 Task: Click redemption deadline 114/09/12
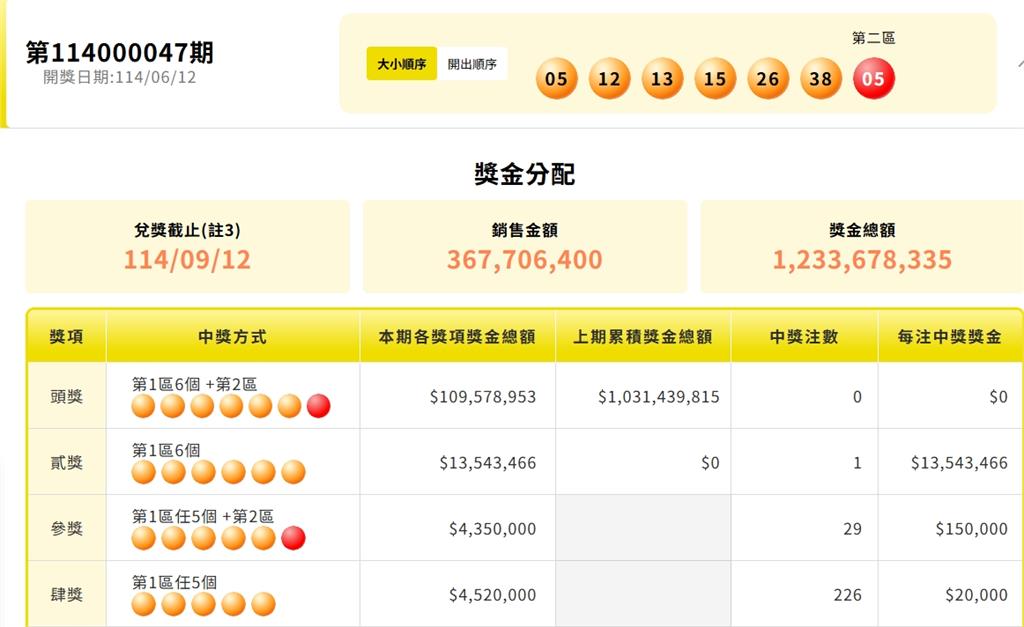click(187, 260)
